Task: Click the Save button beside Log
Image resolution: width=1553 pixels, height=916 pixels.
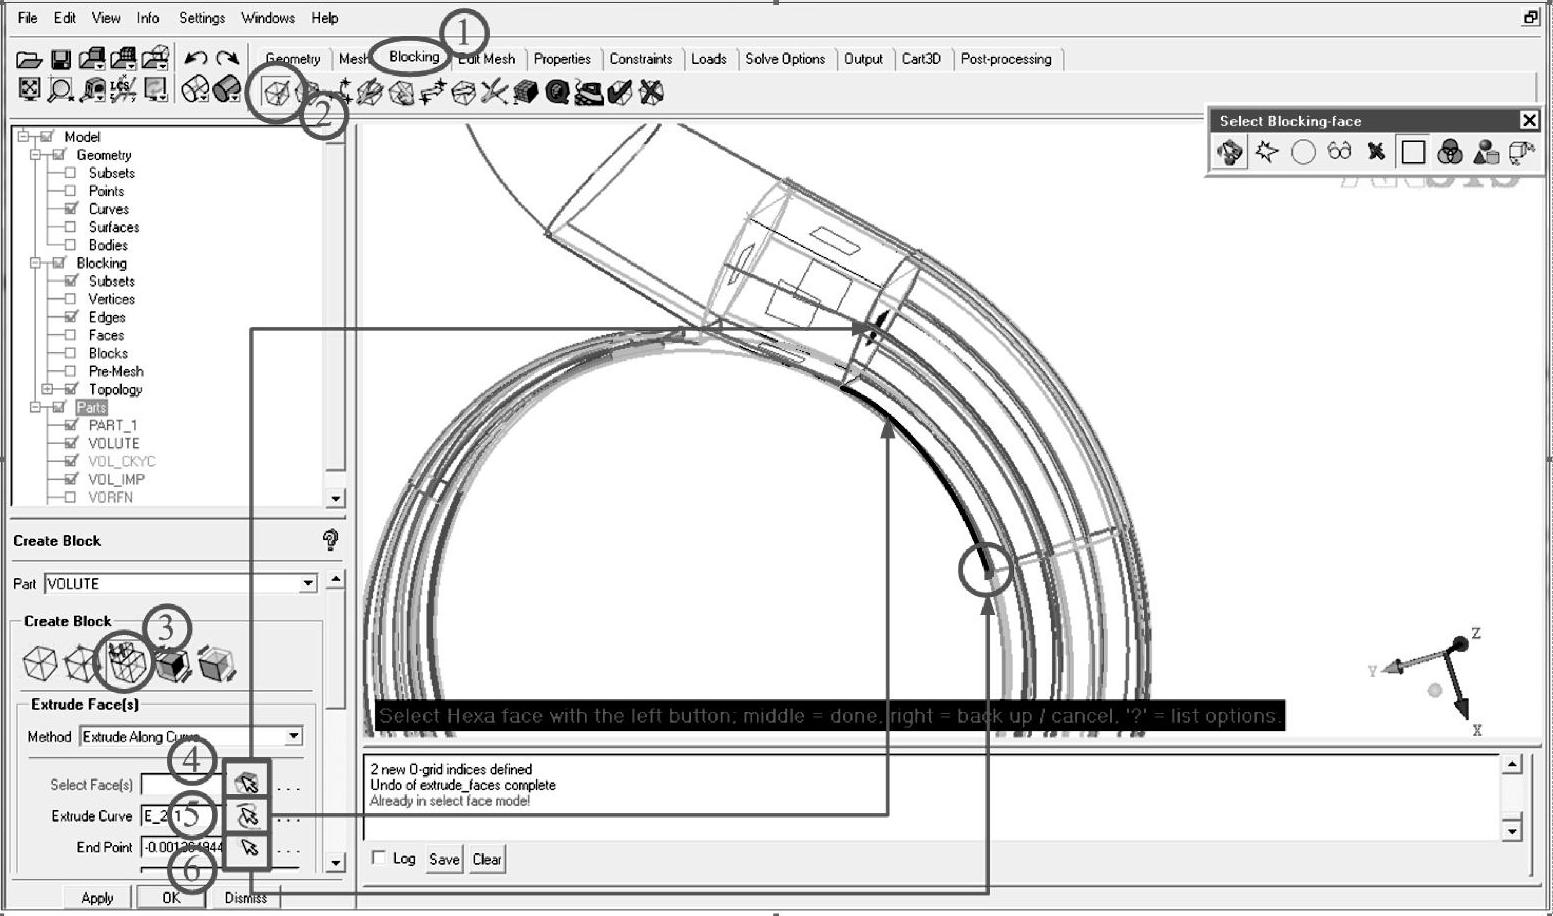Action: pos(444,859)
